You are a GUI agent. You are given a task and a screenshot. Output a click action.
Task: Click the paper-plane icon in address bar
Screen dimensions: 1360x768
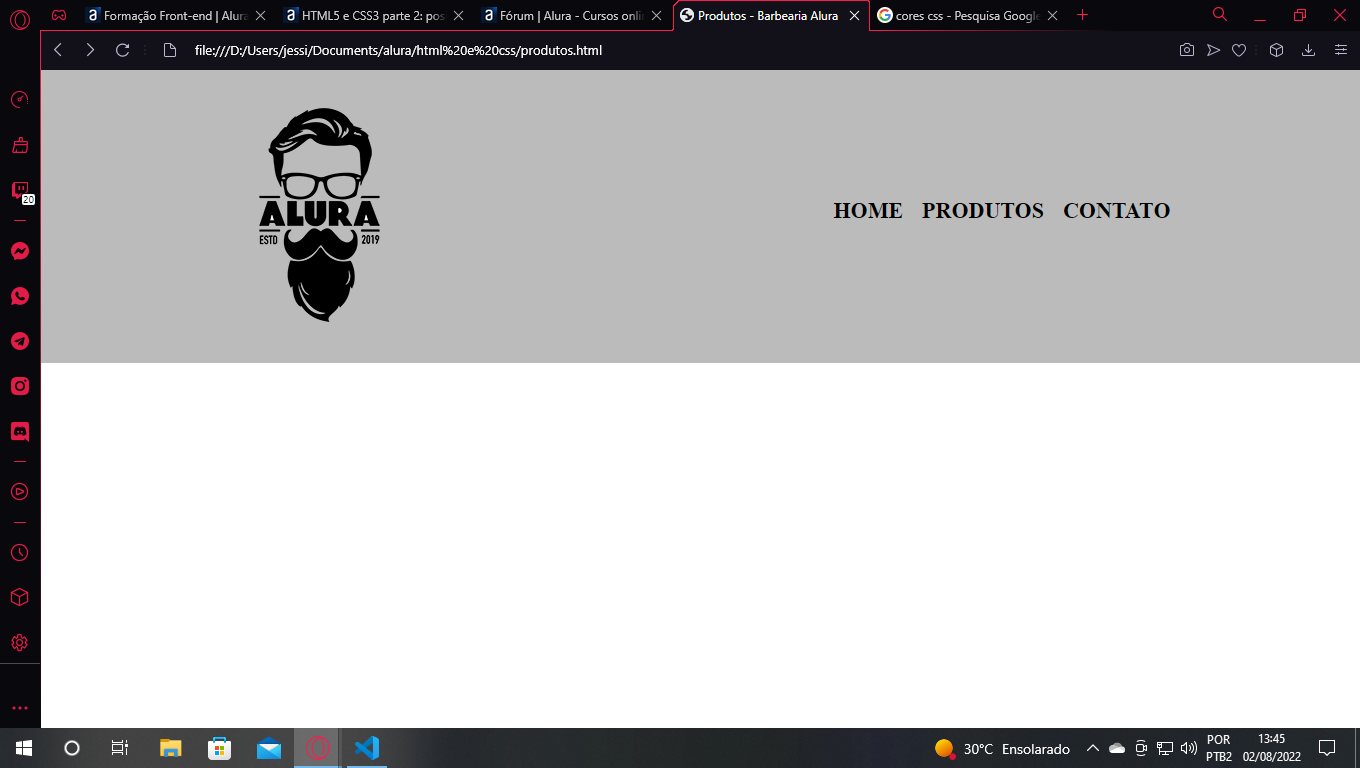(1213, 50)
